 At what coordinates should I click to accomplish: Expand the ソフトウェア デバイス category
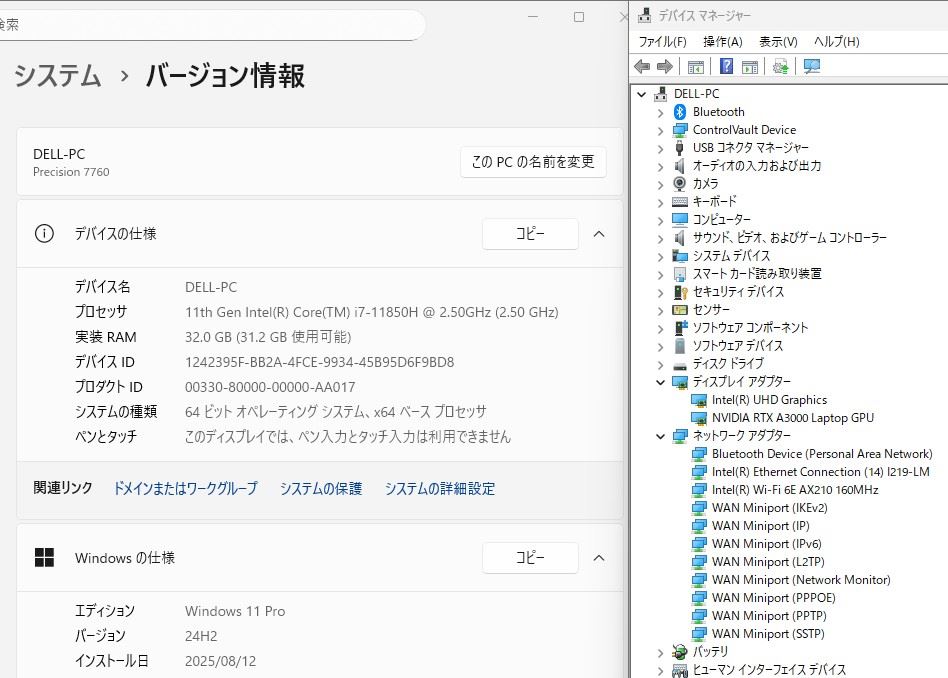coord(660,347)
